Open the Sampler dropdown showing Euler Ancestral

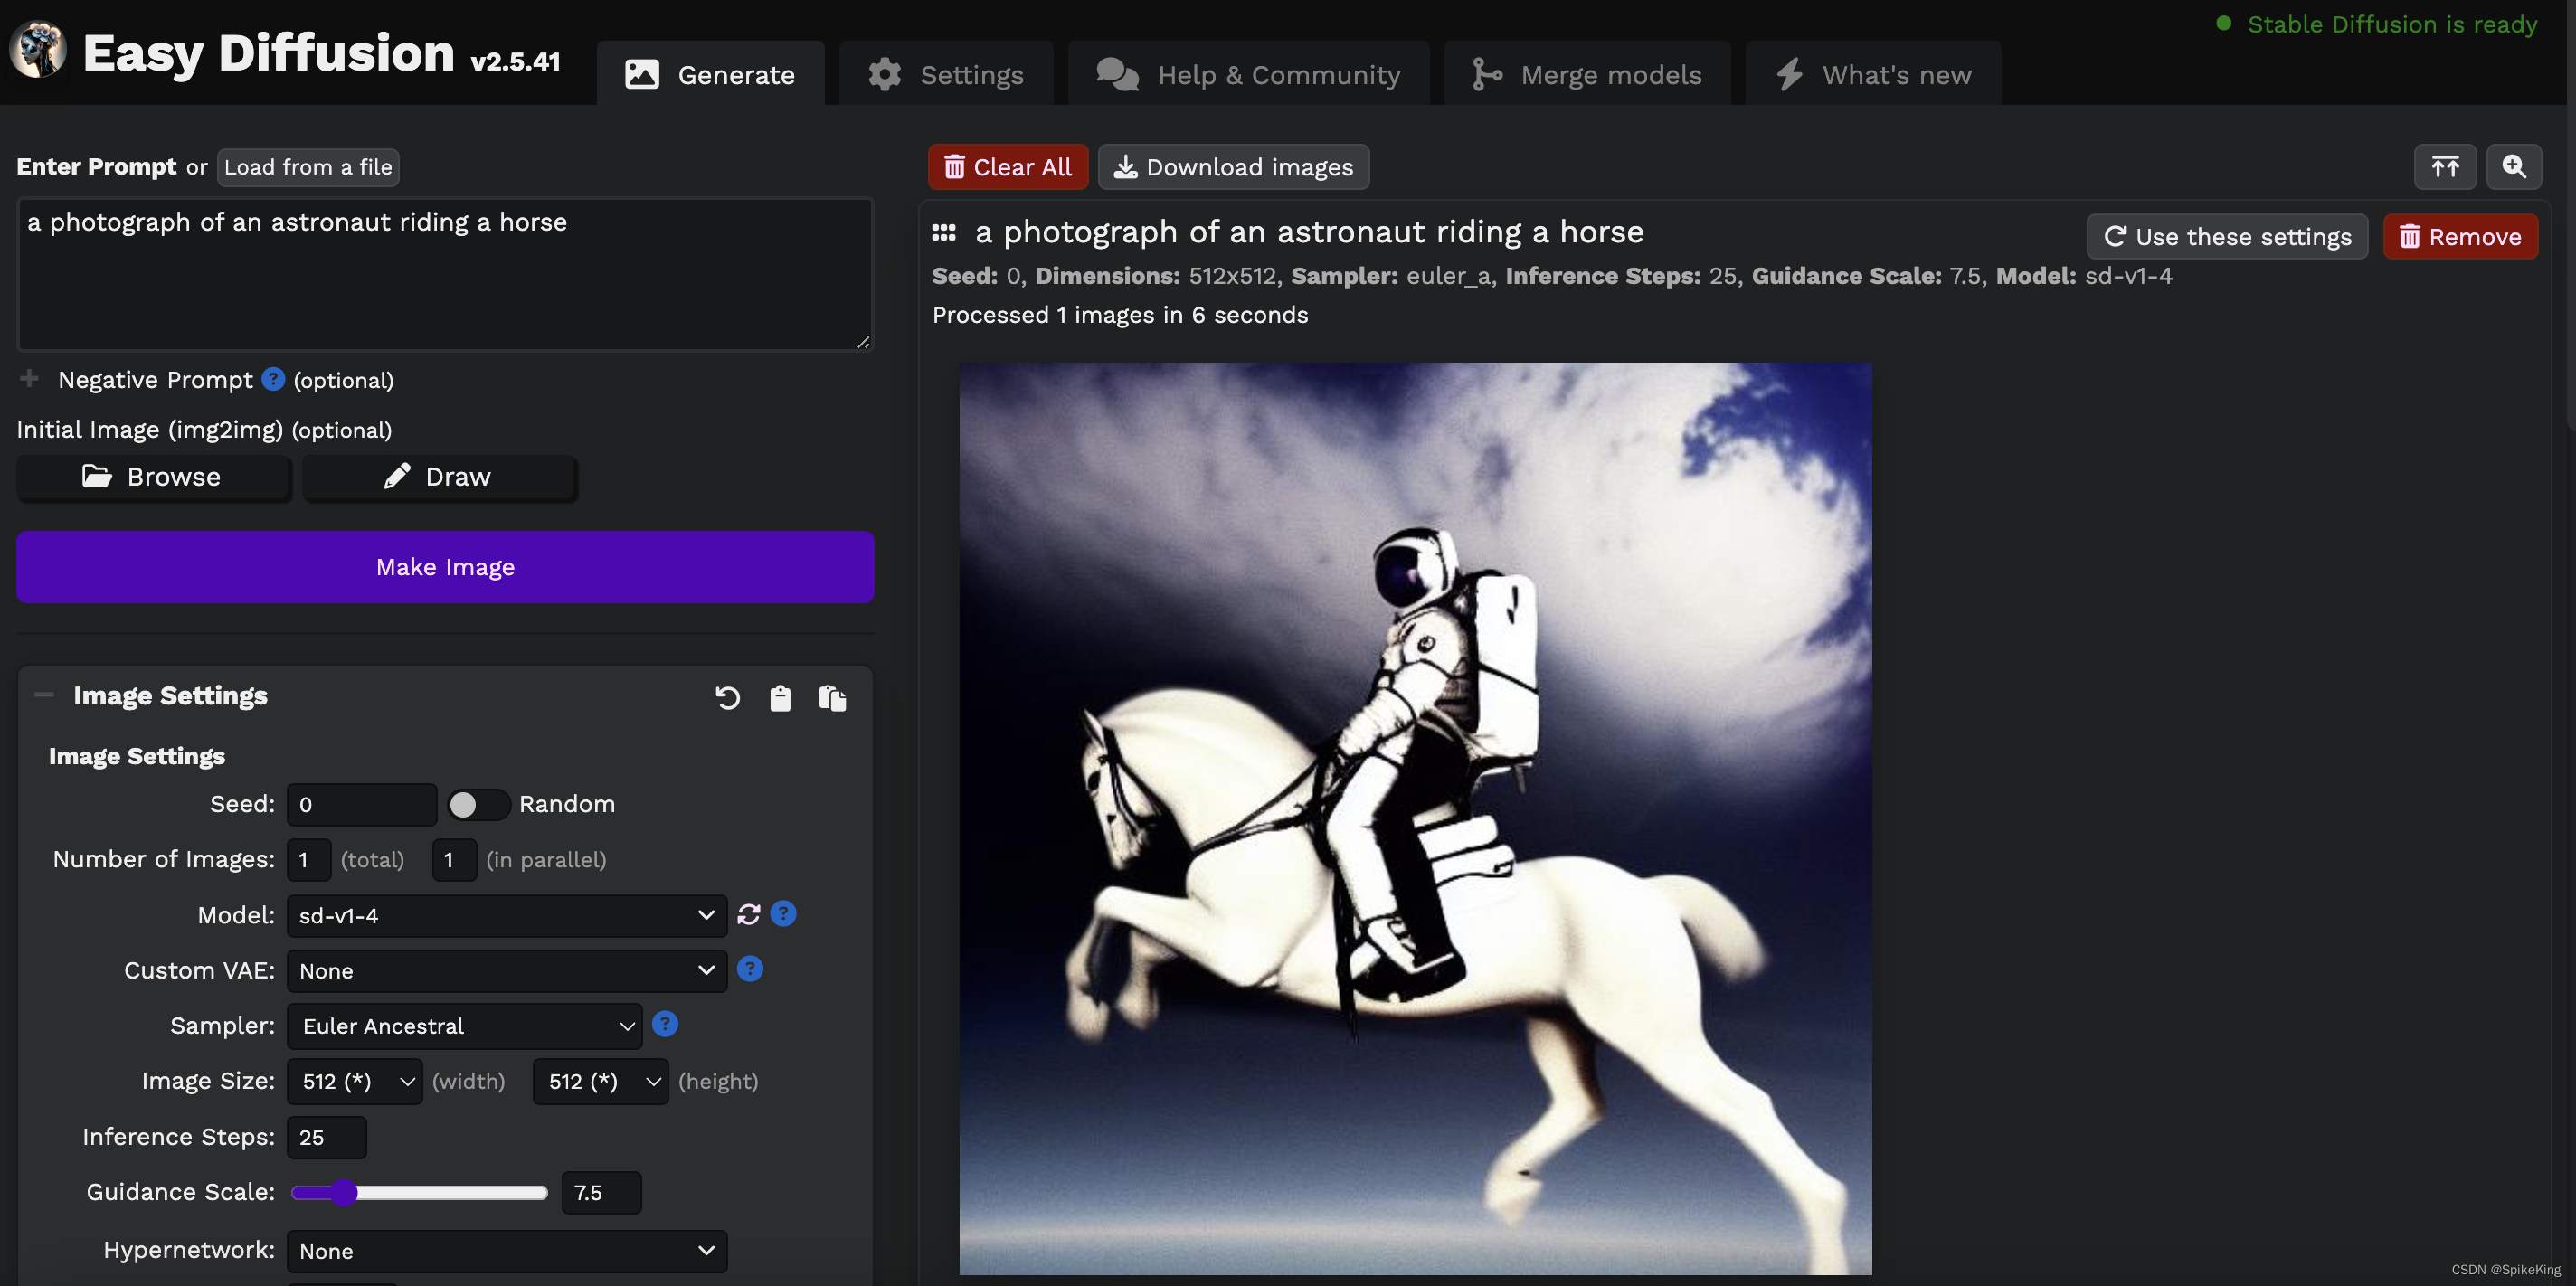[x=464, y=1026]
